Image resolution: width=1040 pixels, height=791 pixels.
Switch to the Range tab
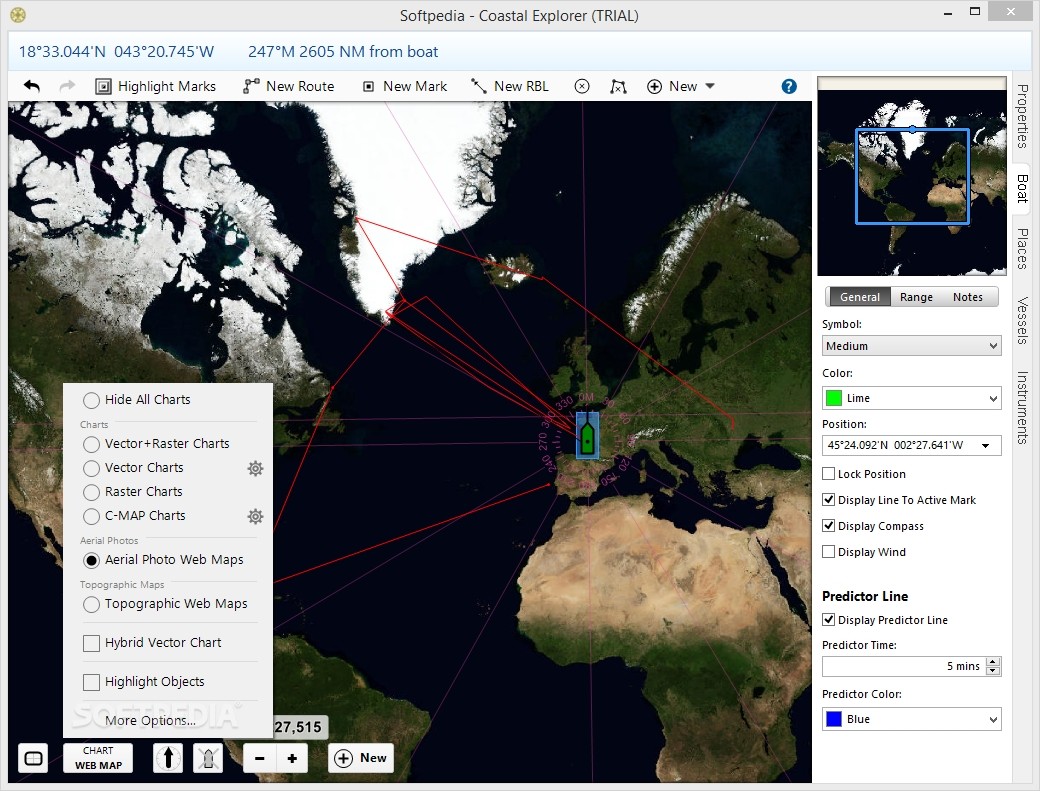[916, 297]
